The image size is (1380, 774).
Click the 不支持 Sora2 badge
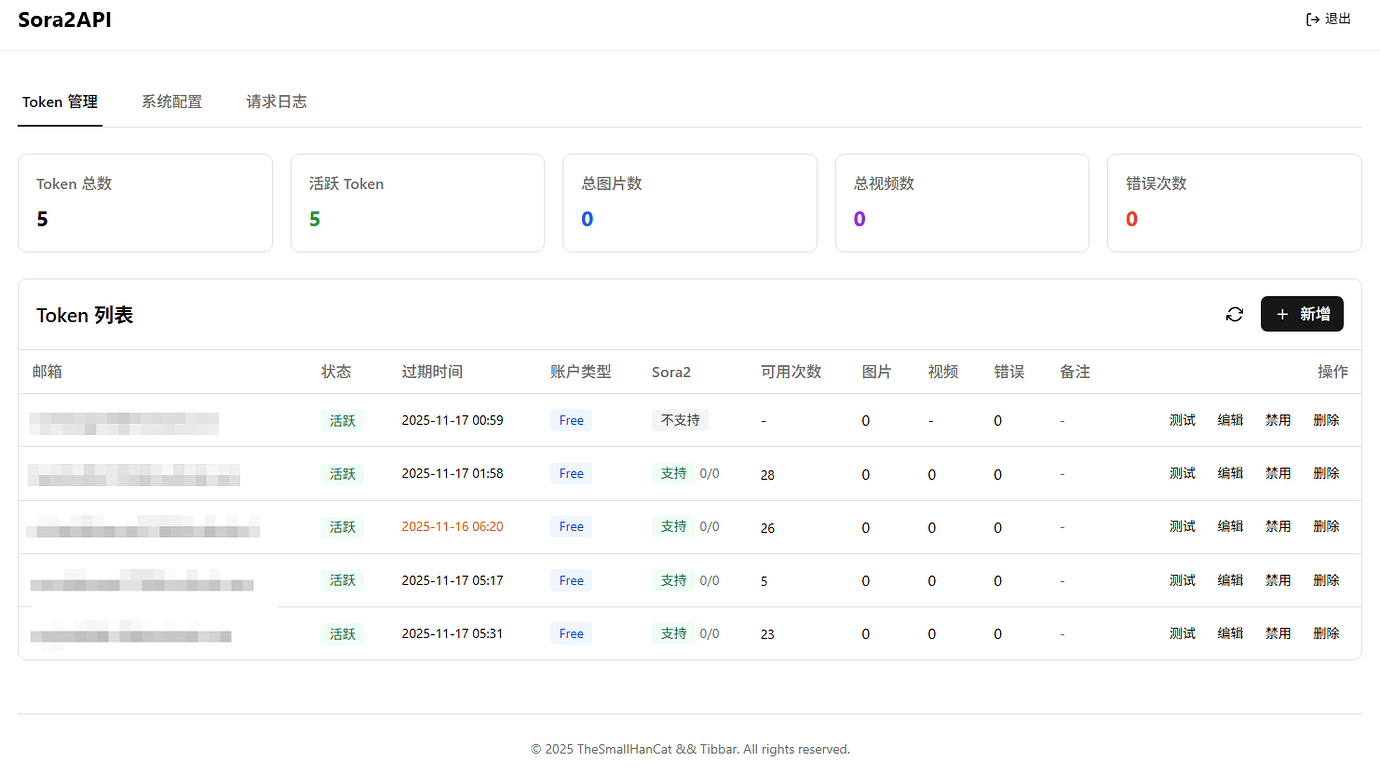(680, 420)
